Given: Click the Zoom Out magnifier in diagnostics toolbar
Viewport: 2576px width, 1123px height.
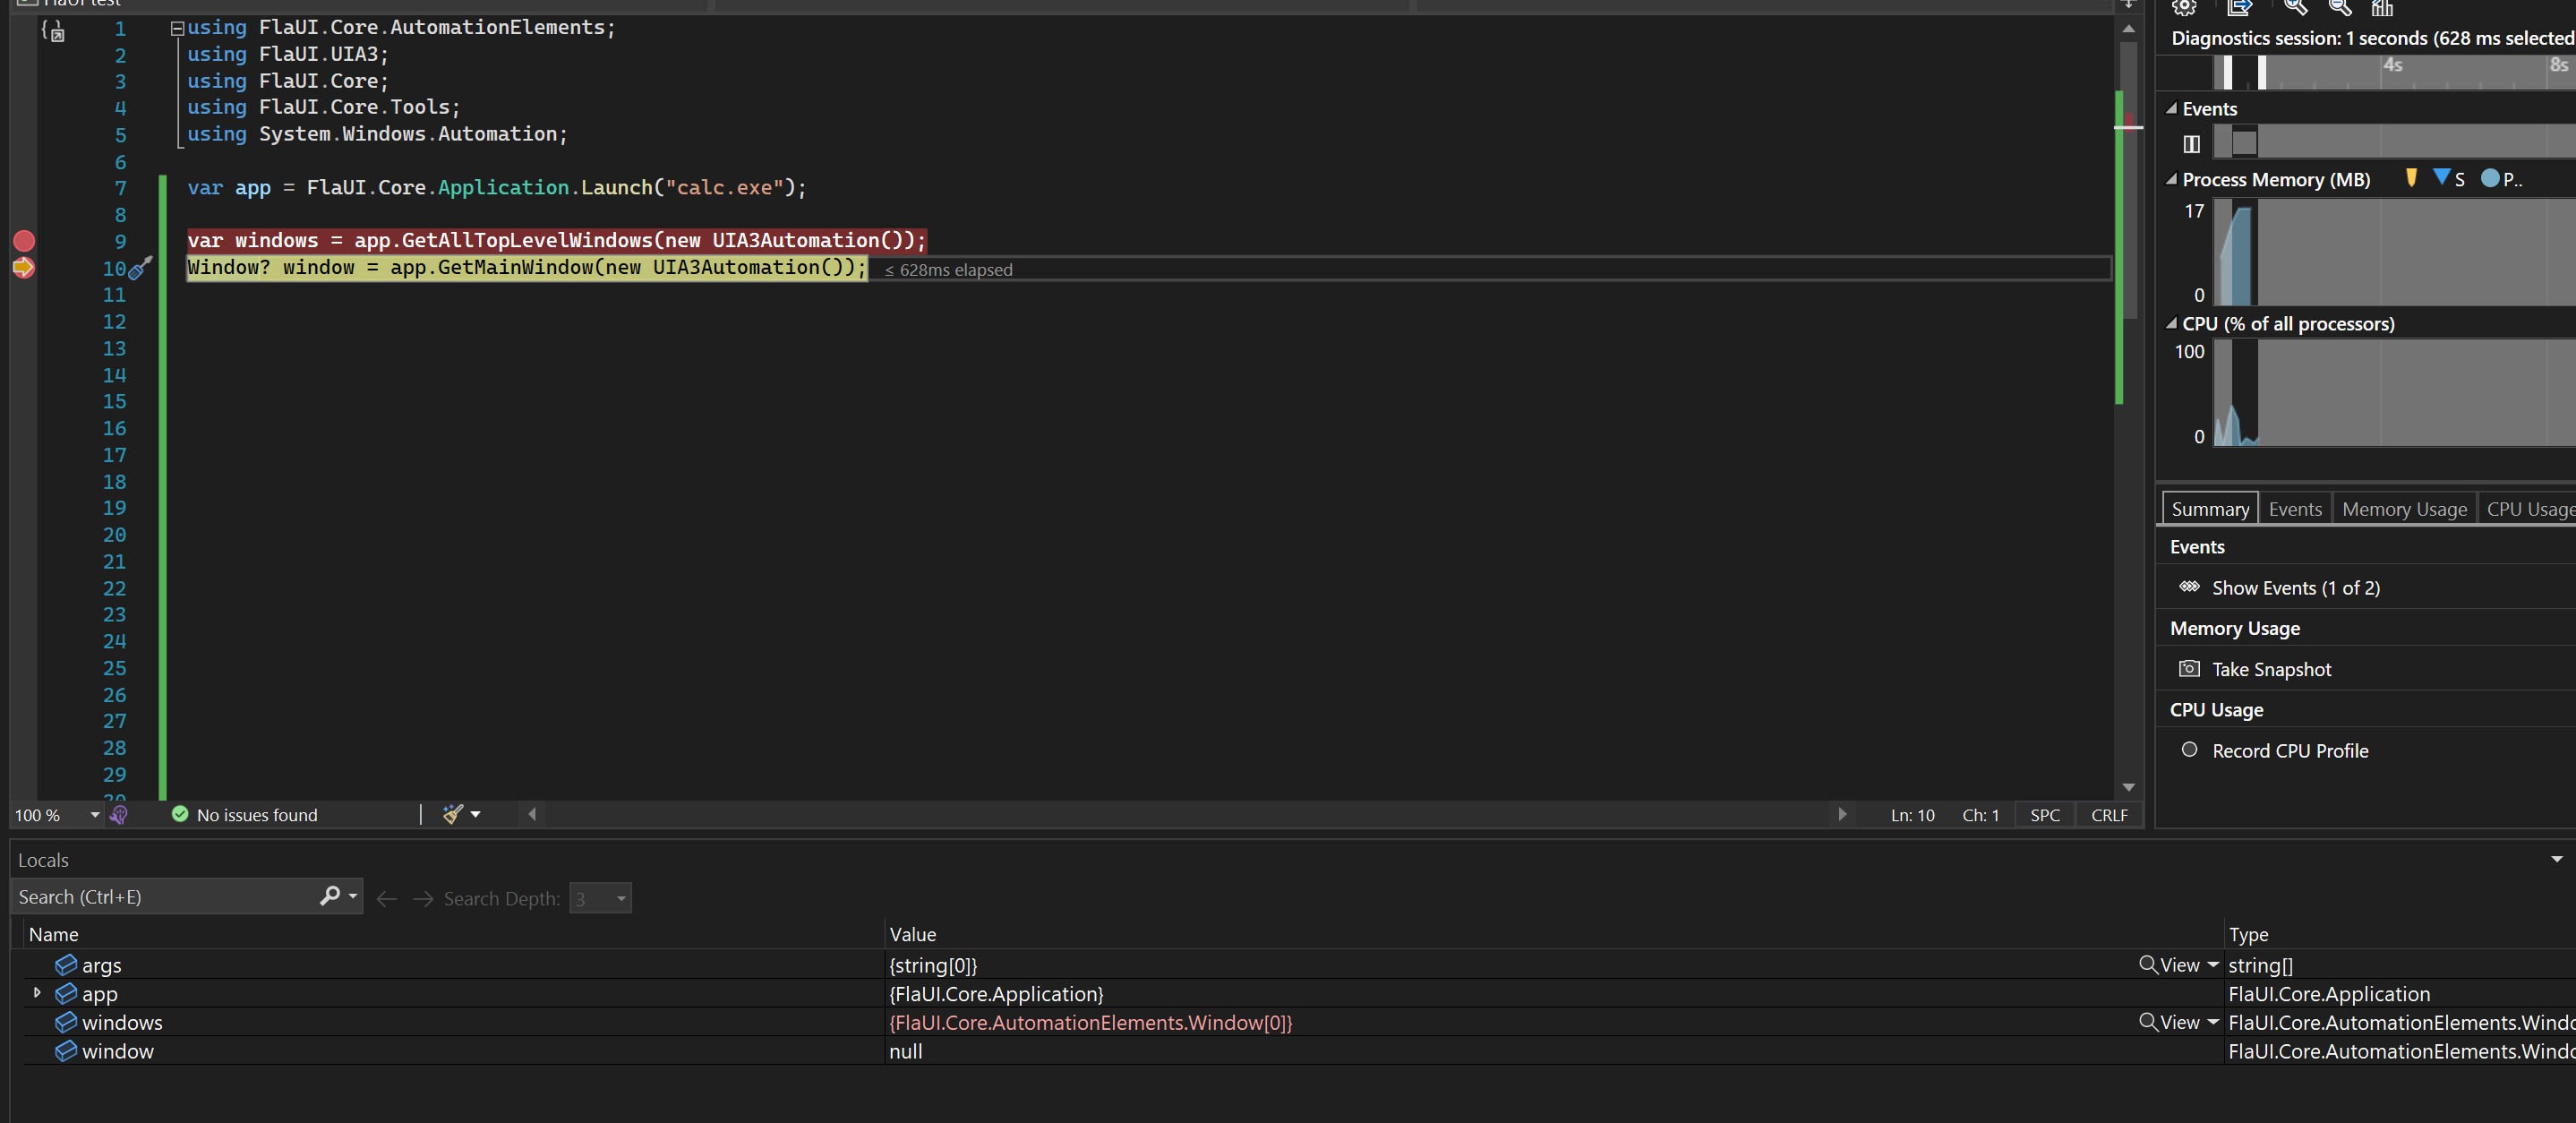Looking at the screenshot, I should [x=2340, y=7].
